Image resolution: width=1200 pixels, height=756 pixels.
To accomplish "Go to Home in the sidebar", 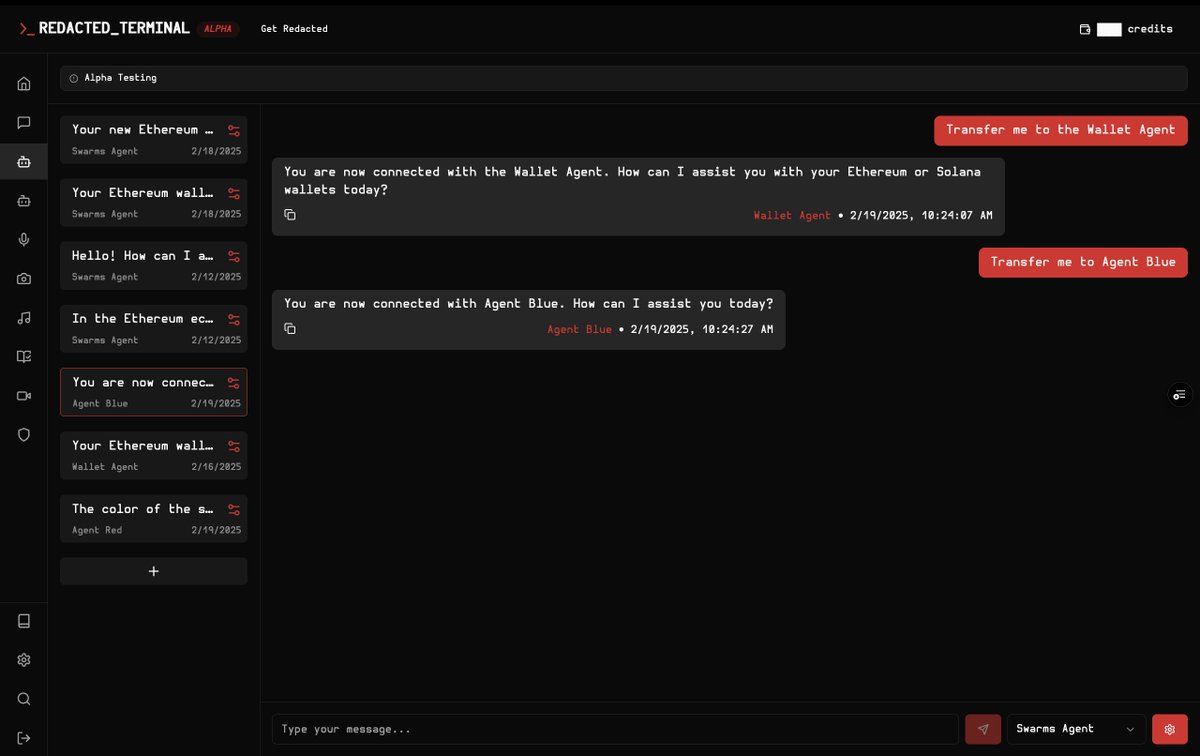I will (x=24, y=83).
